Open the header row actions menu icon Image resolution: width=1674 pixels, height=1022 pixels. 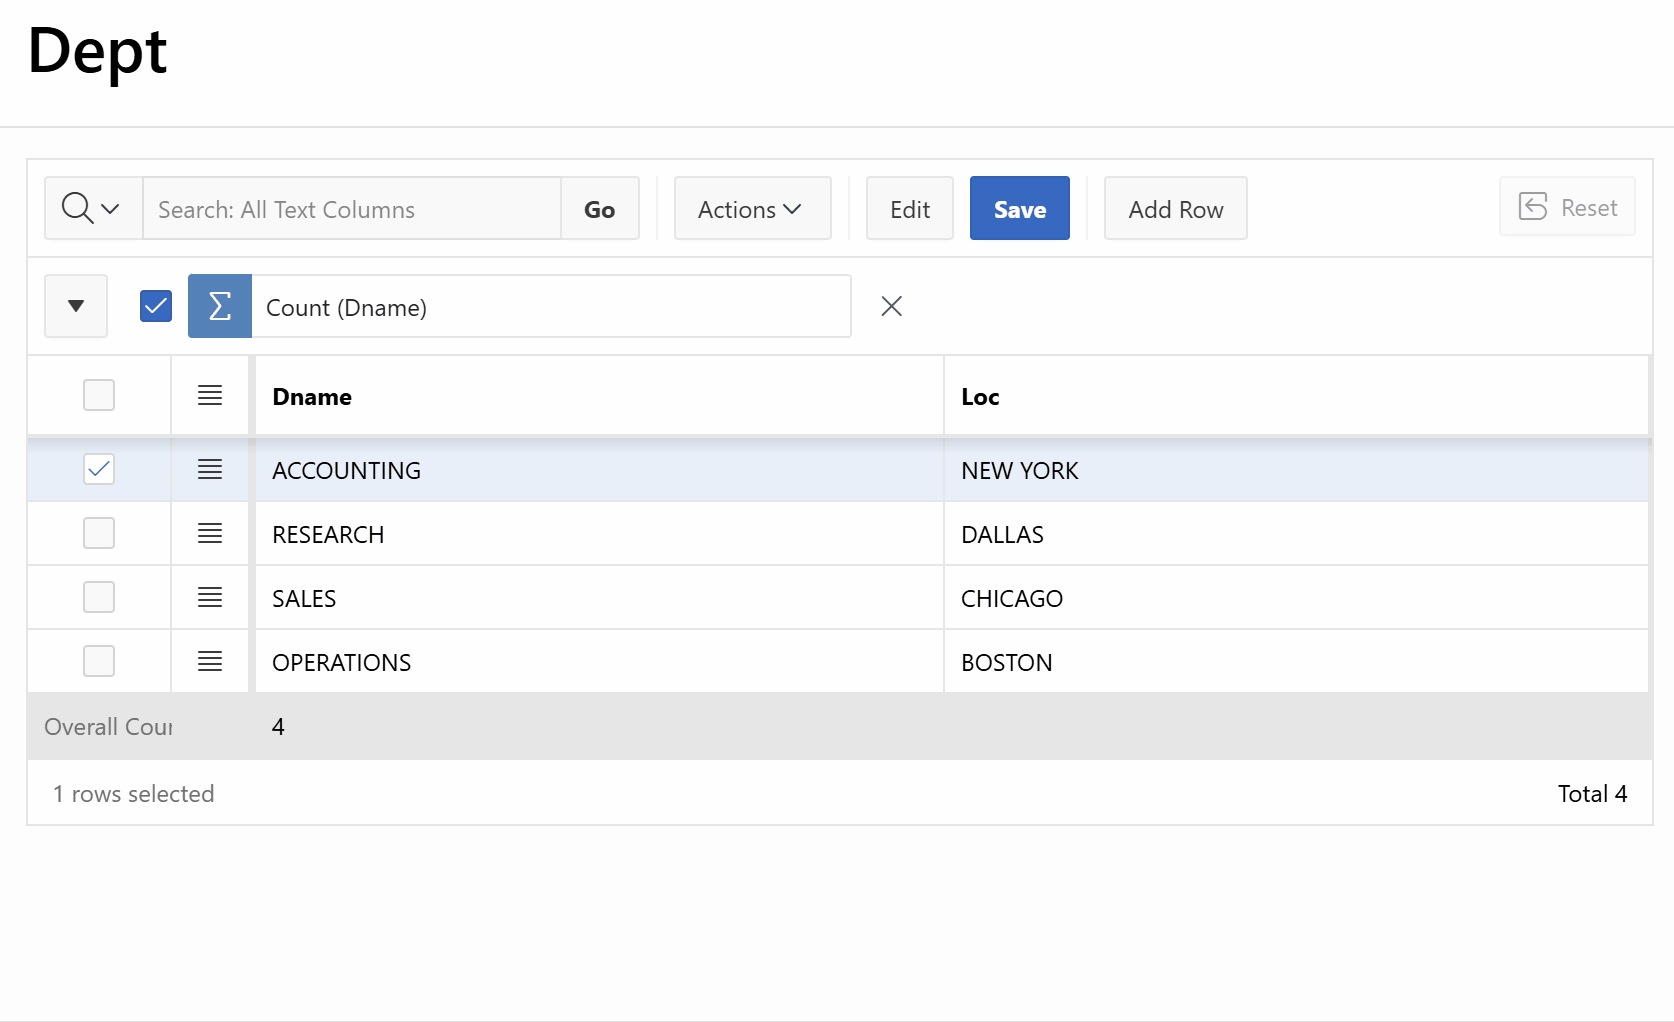click(x=210, y=395)
